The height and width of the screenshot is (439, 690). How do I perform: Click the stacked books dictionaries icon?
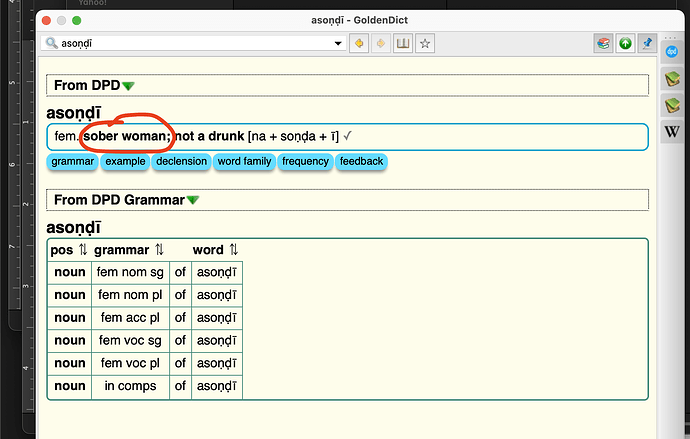point(603,44)
